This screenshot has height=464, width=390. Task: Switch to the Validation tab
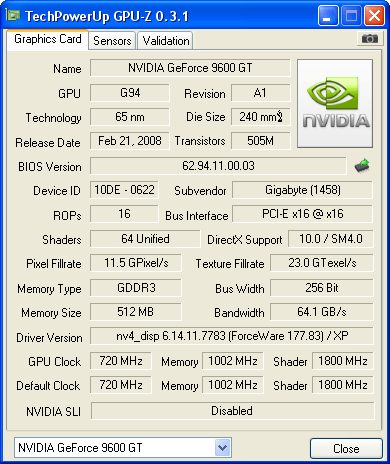point(166,41)
